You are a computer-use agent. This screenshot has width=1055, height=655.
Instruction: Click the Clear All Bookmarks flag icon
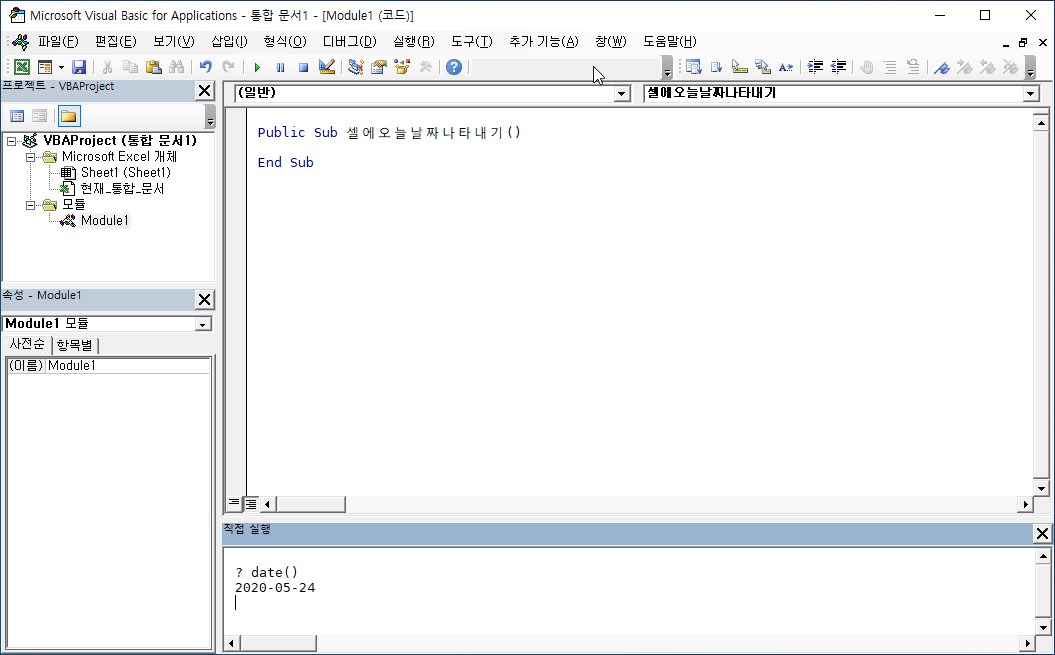(x=1011, y=67)
